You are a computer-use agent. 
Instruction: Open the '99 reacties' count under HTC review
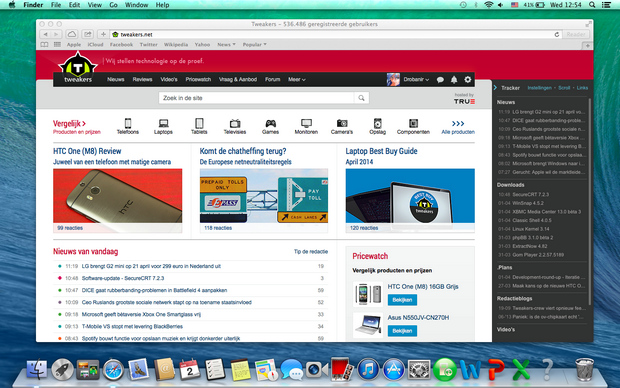coord(70,228)
